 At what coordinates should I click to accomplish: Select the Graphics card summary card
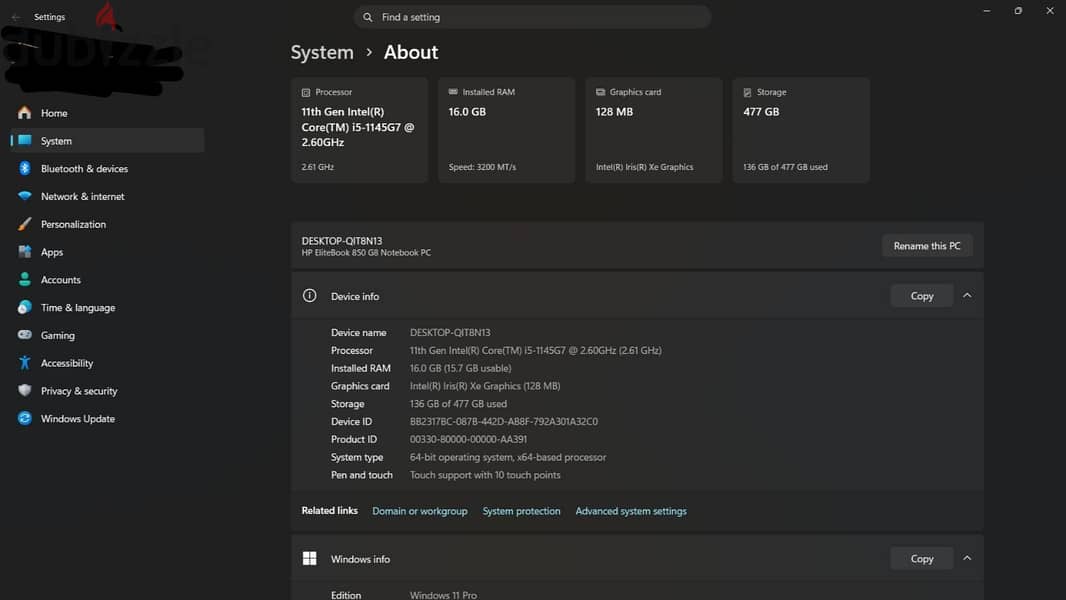click(653, 130)
